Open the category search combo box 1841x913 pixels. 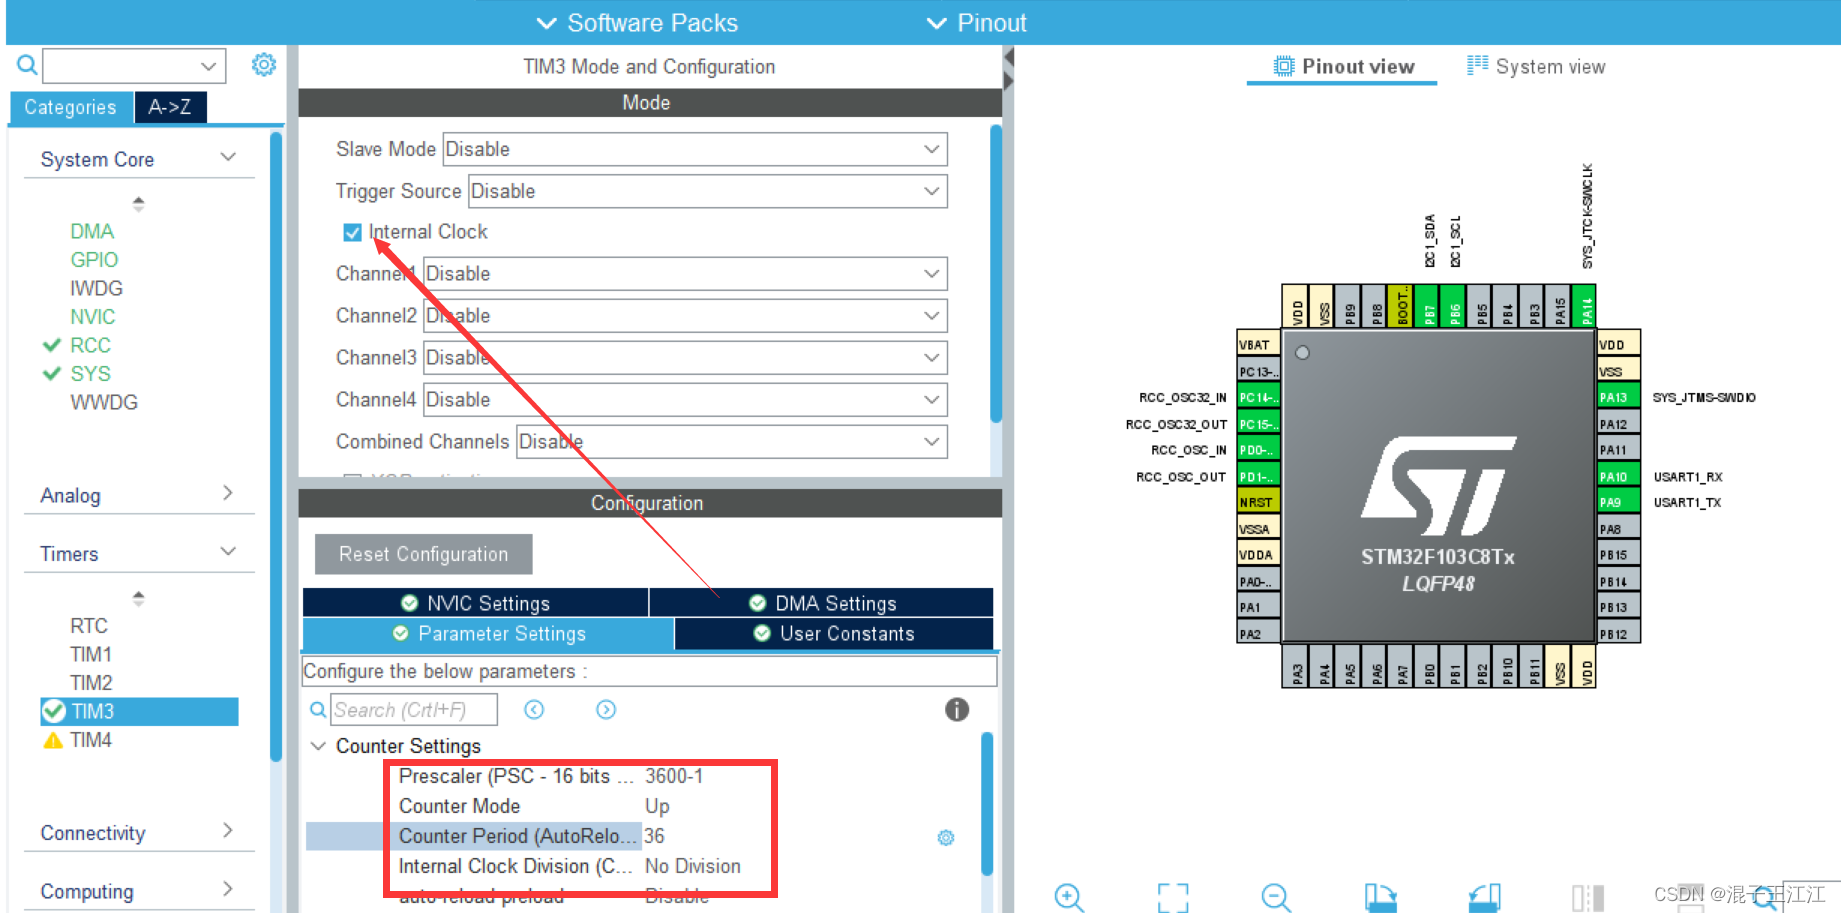[x=134, y=66]
